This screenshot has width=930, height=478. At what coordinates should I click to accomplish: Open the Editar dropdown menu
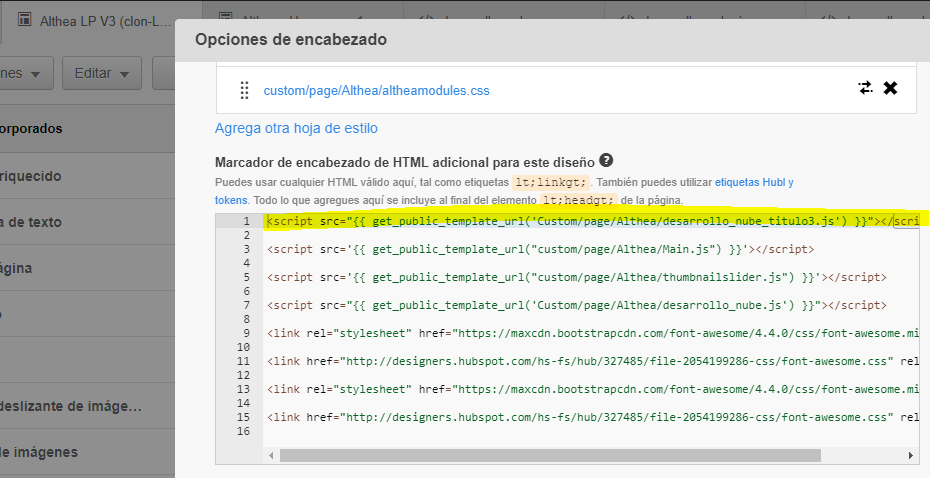coord(101,73)
